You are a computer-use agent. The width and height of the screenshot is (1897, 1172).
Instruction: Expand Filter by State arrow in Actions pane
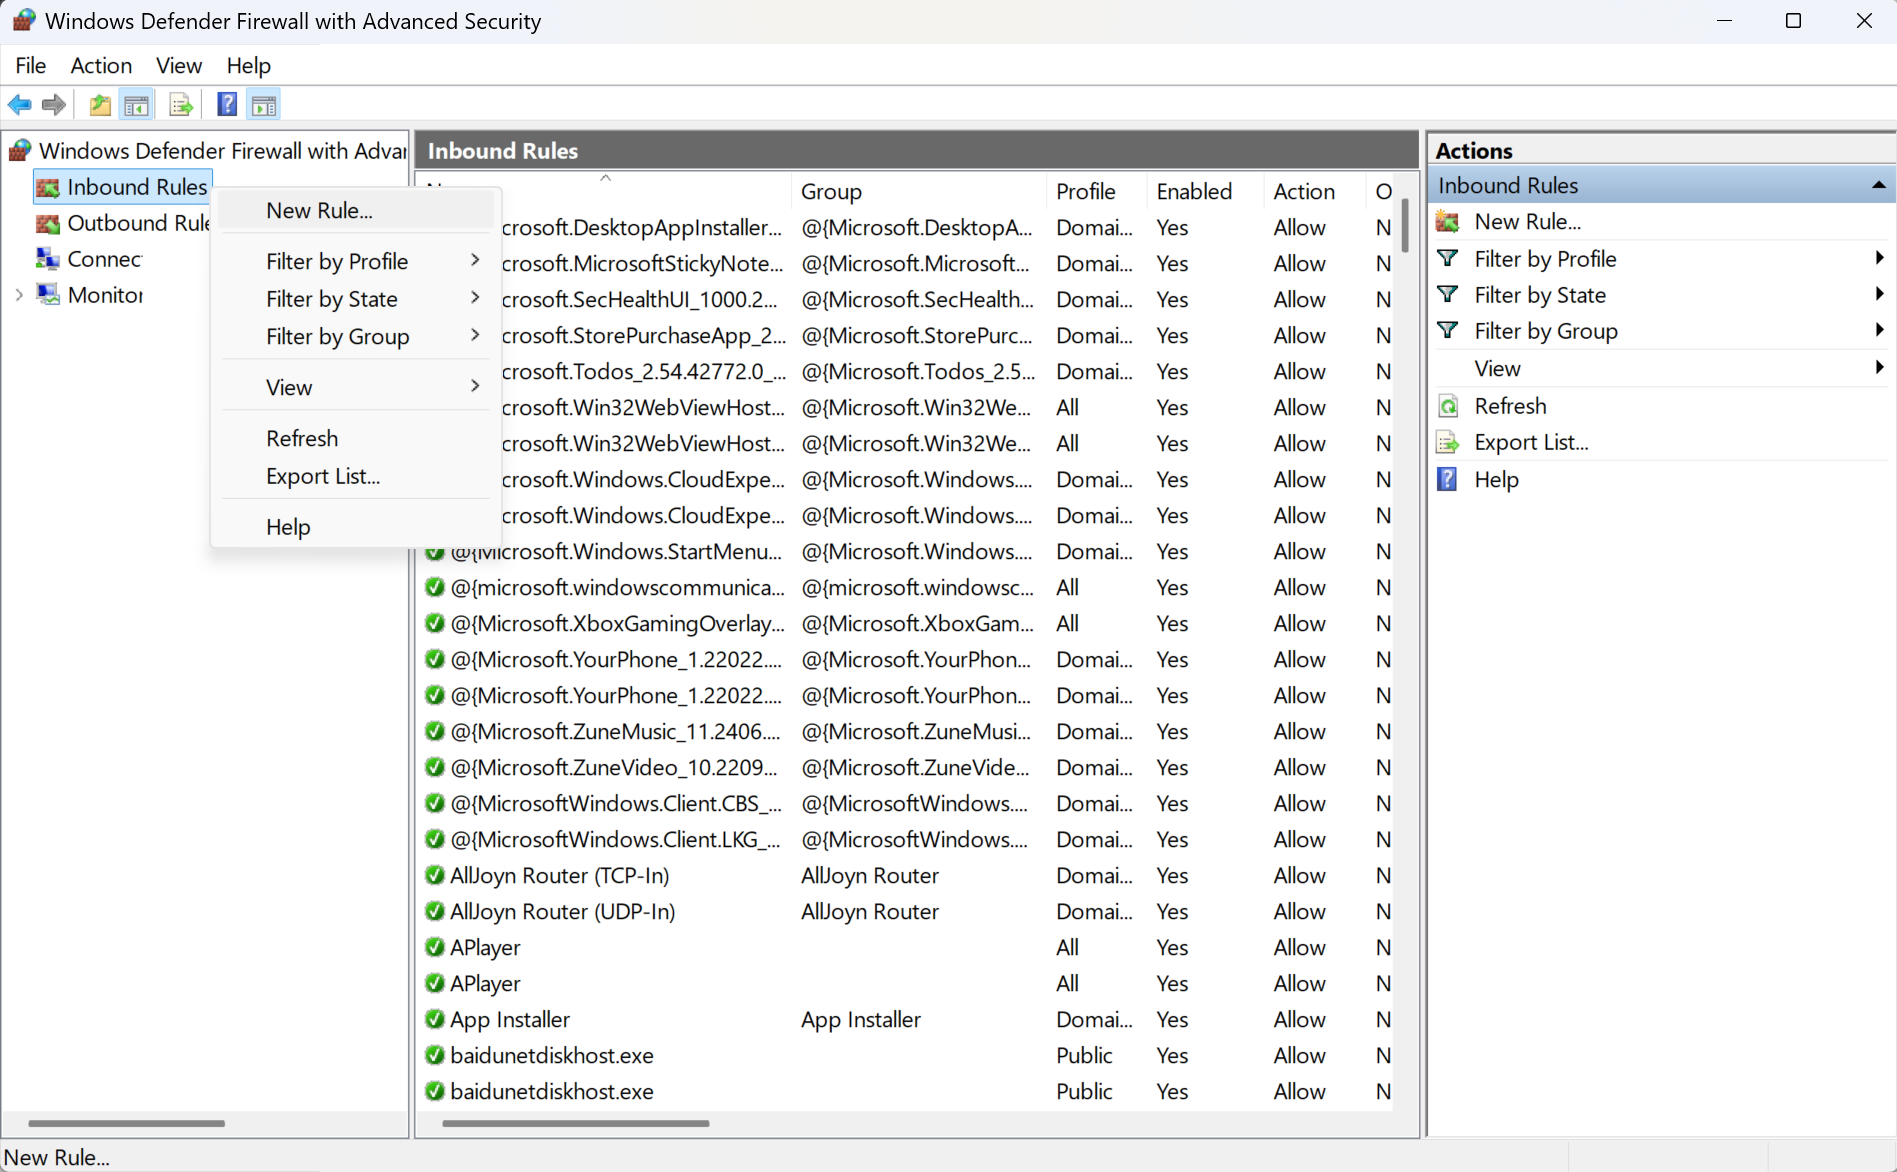pyautogui.click(x=1879, y=294)
